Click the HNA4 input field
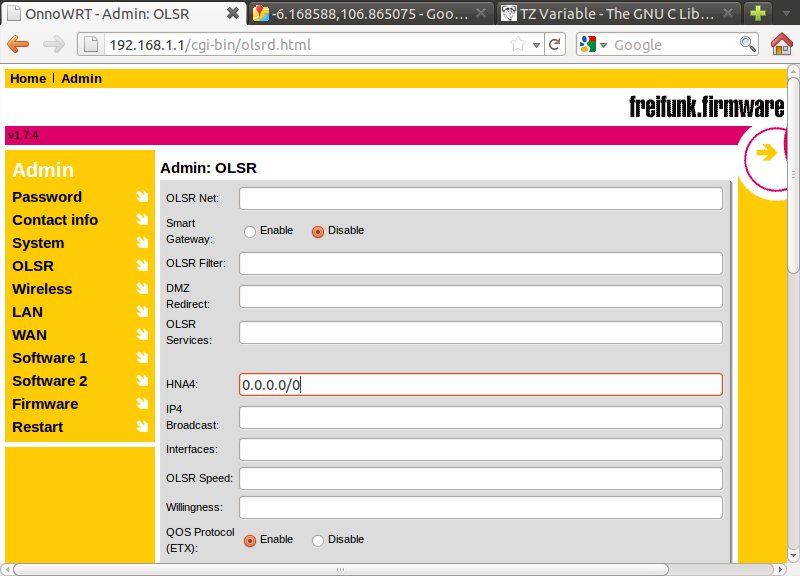The height and width of the screenshot is (576, 800). 480,384
